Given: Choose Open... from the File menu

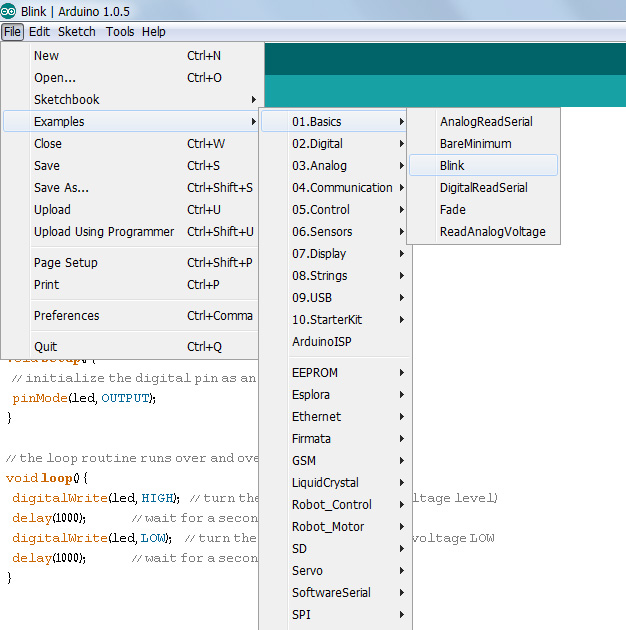Looking at the screenshot, I should pos(131,78).
